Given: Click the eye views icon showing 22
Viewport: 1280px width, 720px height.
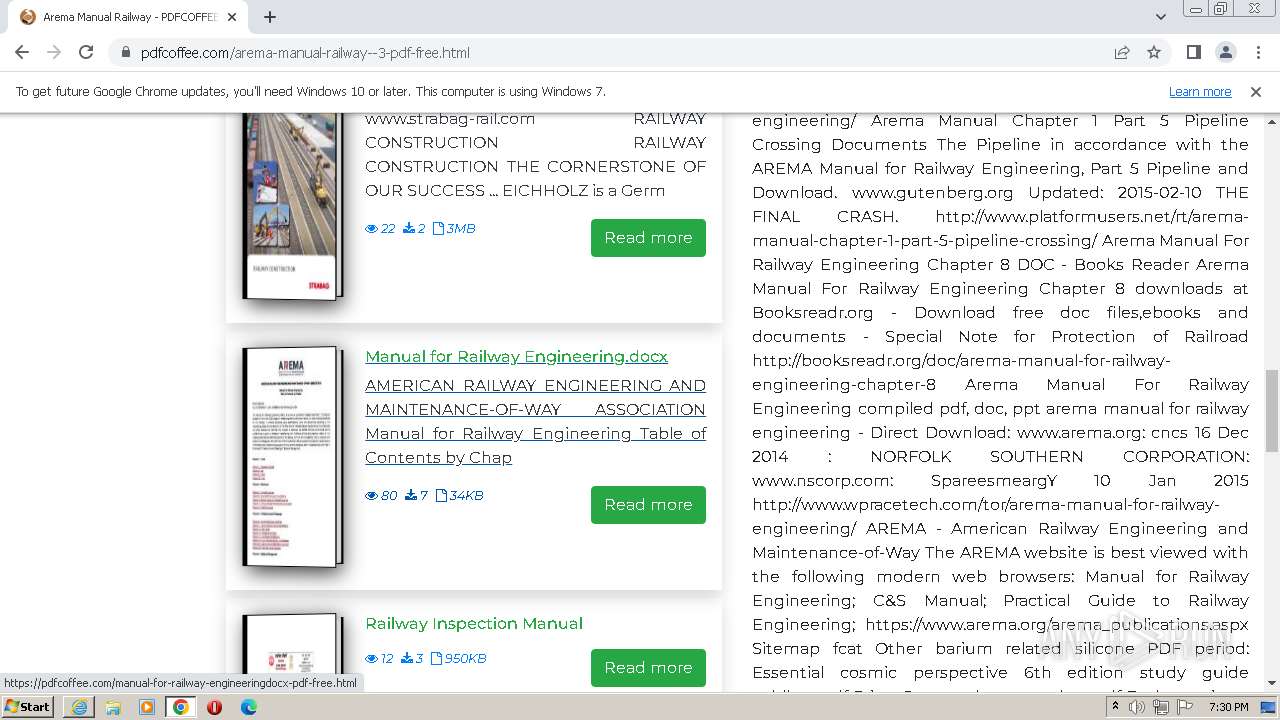Looking at the screenshot, I should (x=371, y=229).
